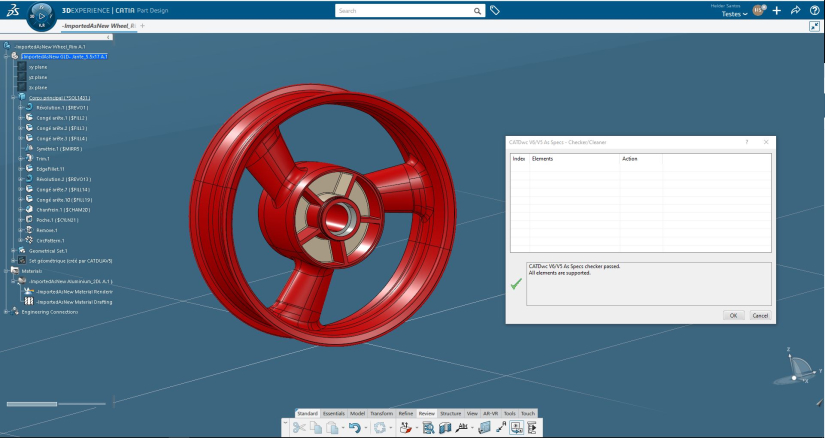
Task: Click the Cut scissors icon in toolbar
Action: [x=298, y=427]
